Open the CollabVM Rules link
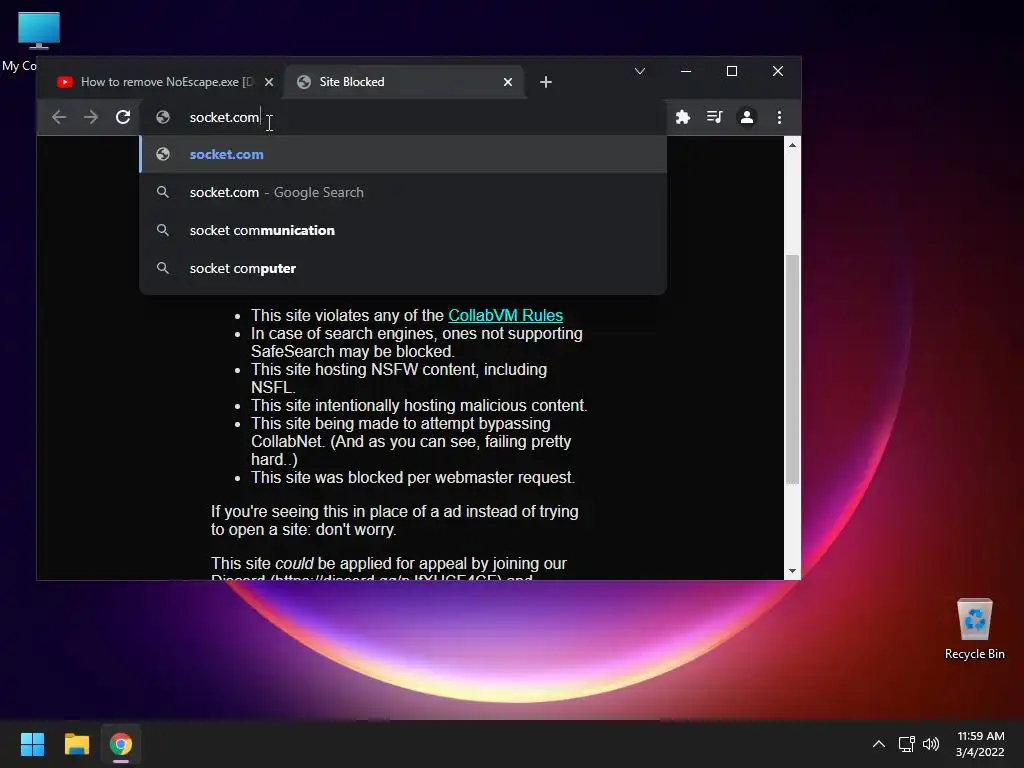This screenshot has height=768, width=1024. [x=505, y=315]
